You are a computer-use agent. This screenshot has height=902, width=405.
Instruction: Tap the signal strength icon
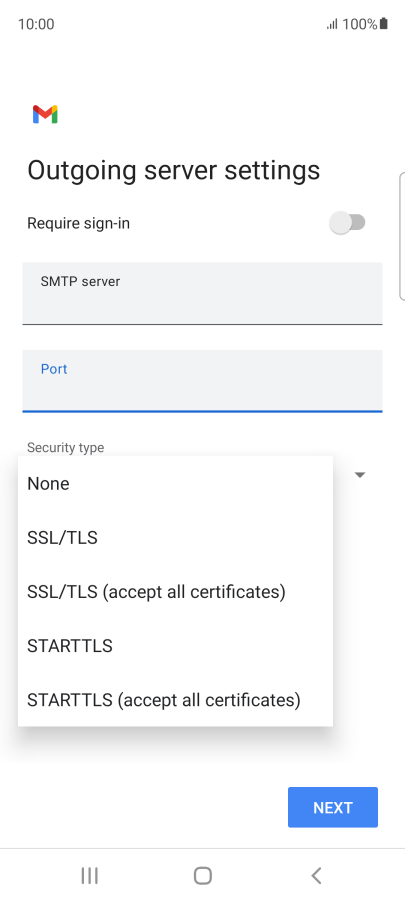pyautogui.click(x=332, y=24)
